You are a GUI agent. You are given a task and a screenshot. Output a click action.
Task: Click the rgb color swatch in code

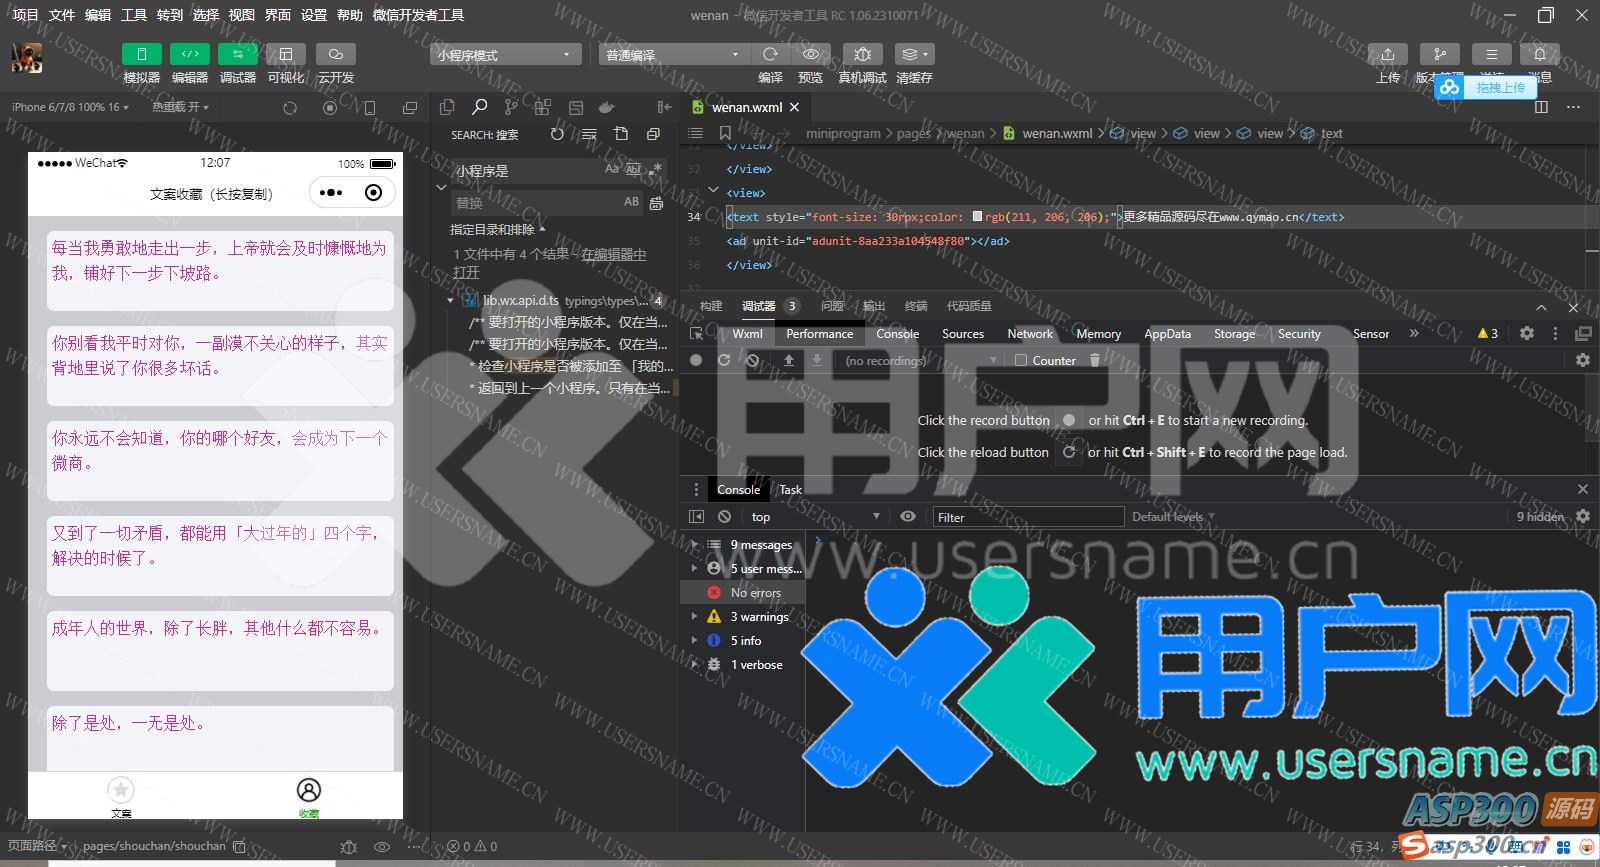[x=977, y=216]
